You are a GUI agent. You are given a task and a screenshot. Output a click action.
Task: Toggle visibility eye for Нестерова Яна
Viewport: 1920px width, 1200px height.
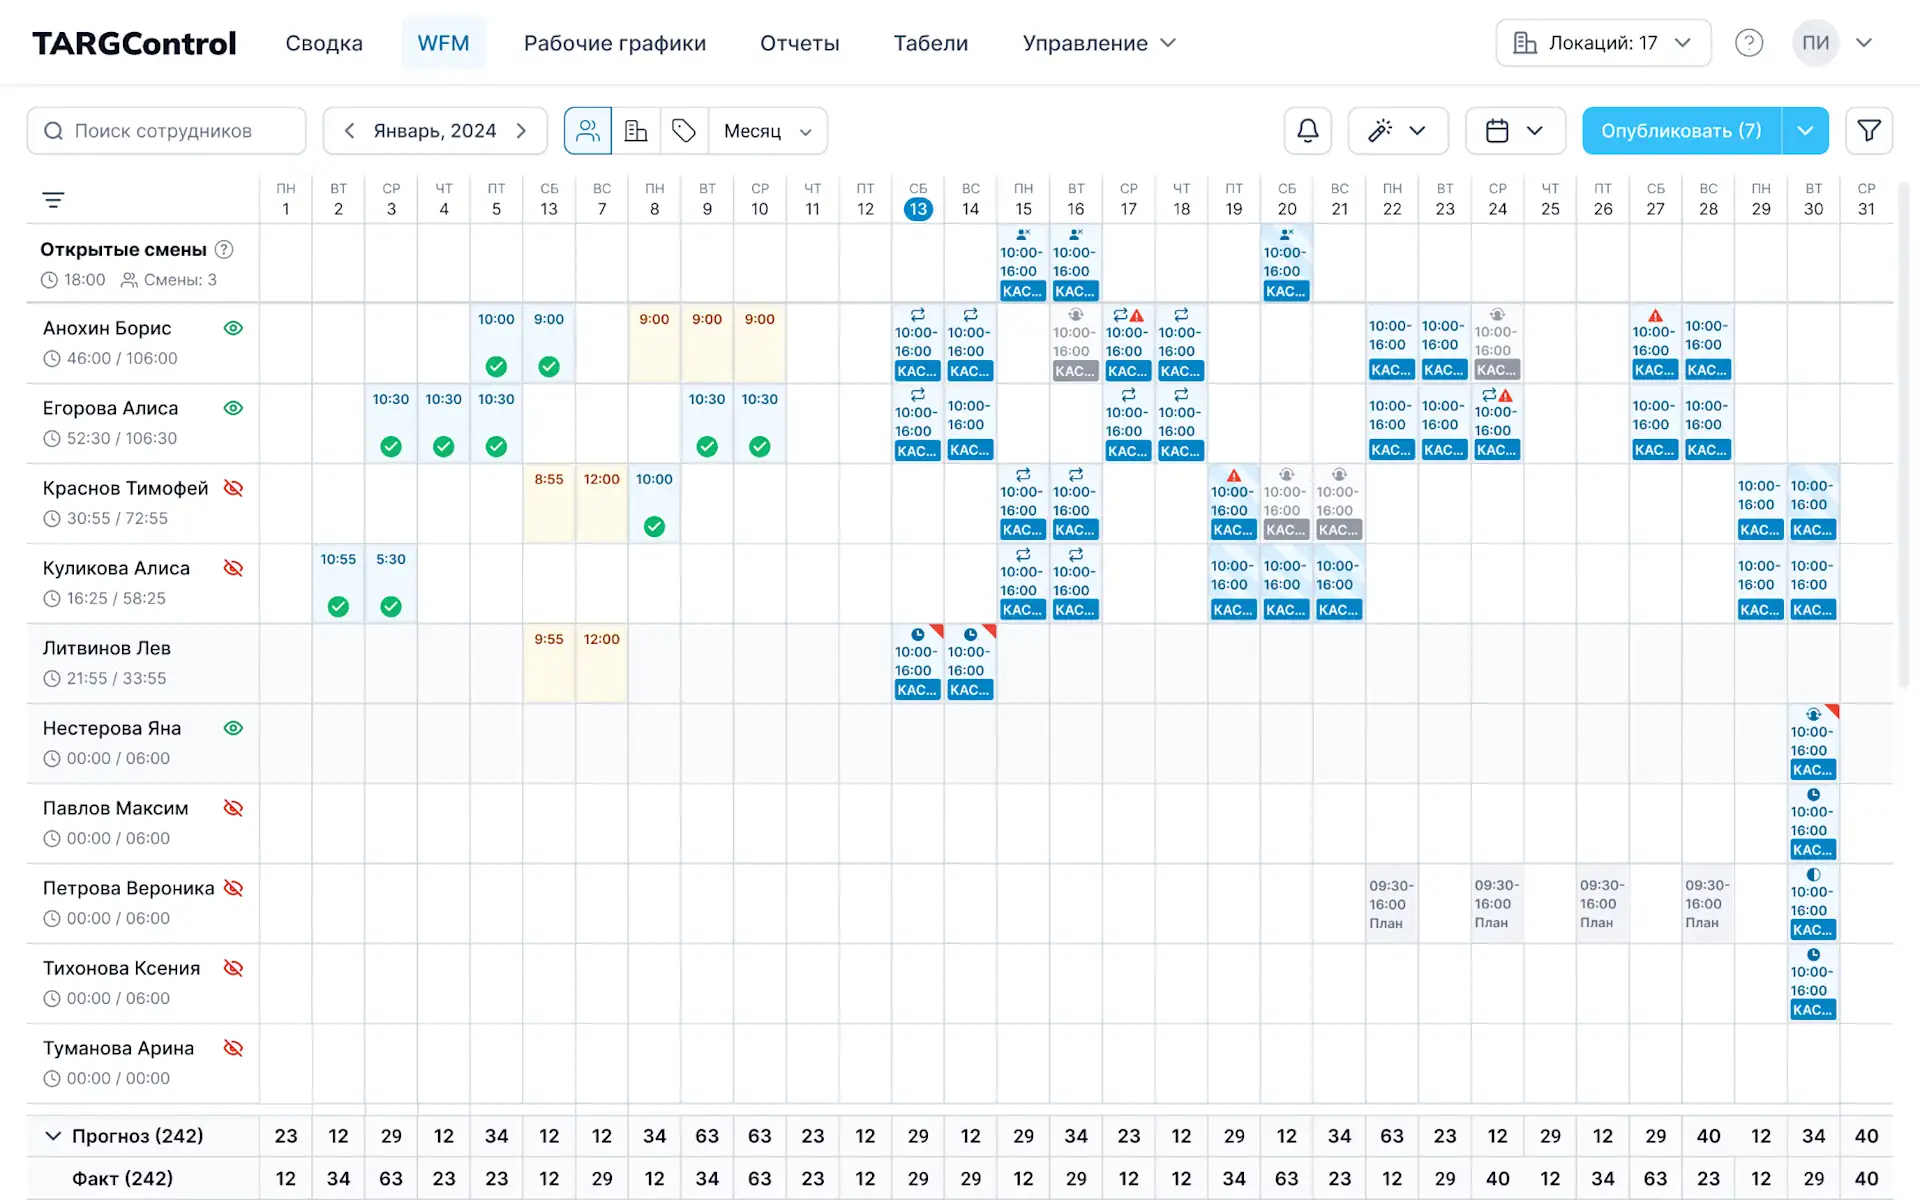233,728
